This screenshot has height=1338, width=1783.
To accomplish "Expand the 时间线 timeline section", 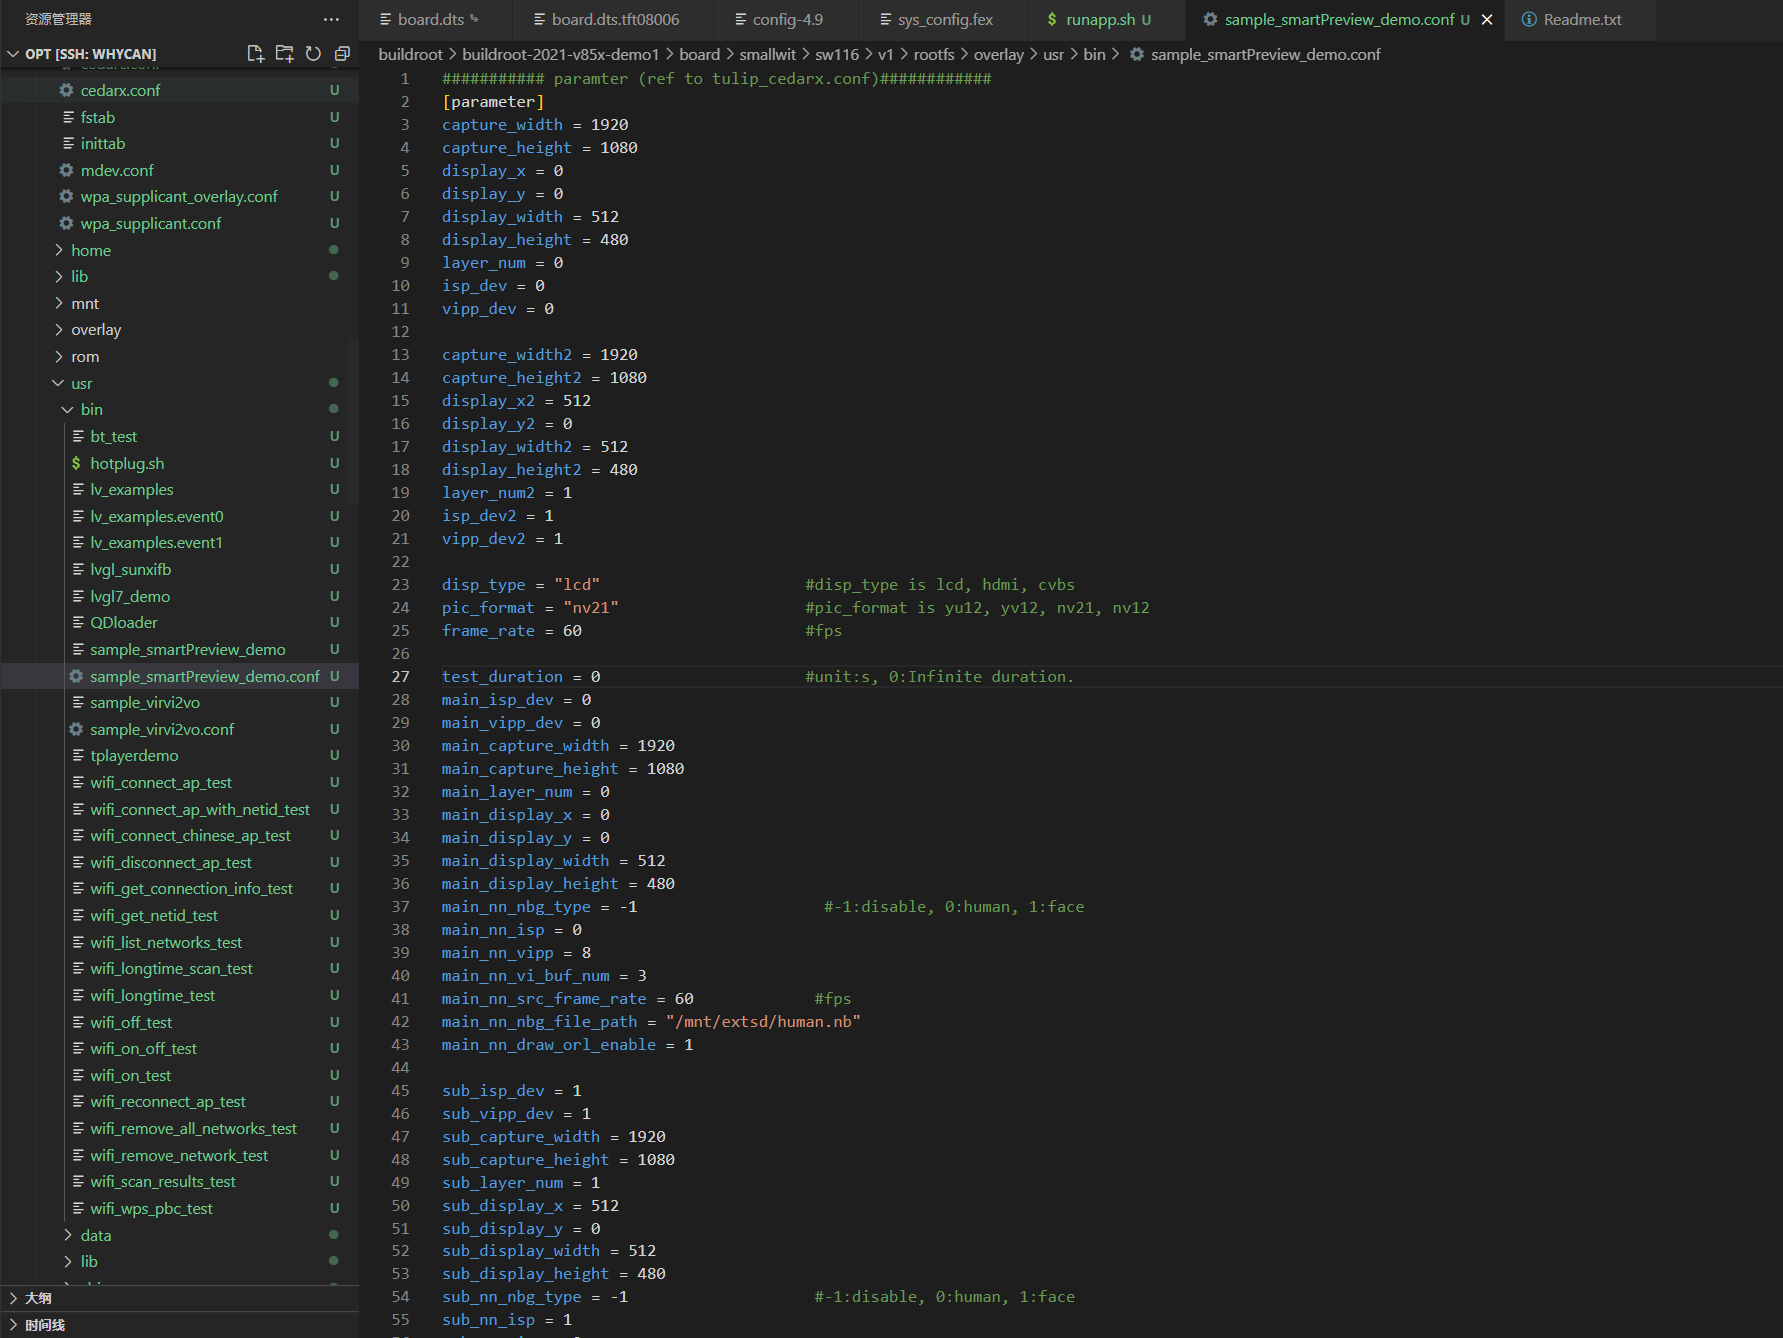I will click(44, 1325).
